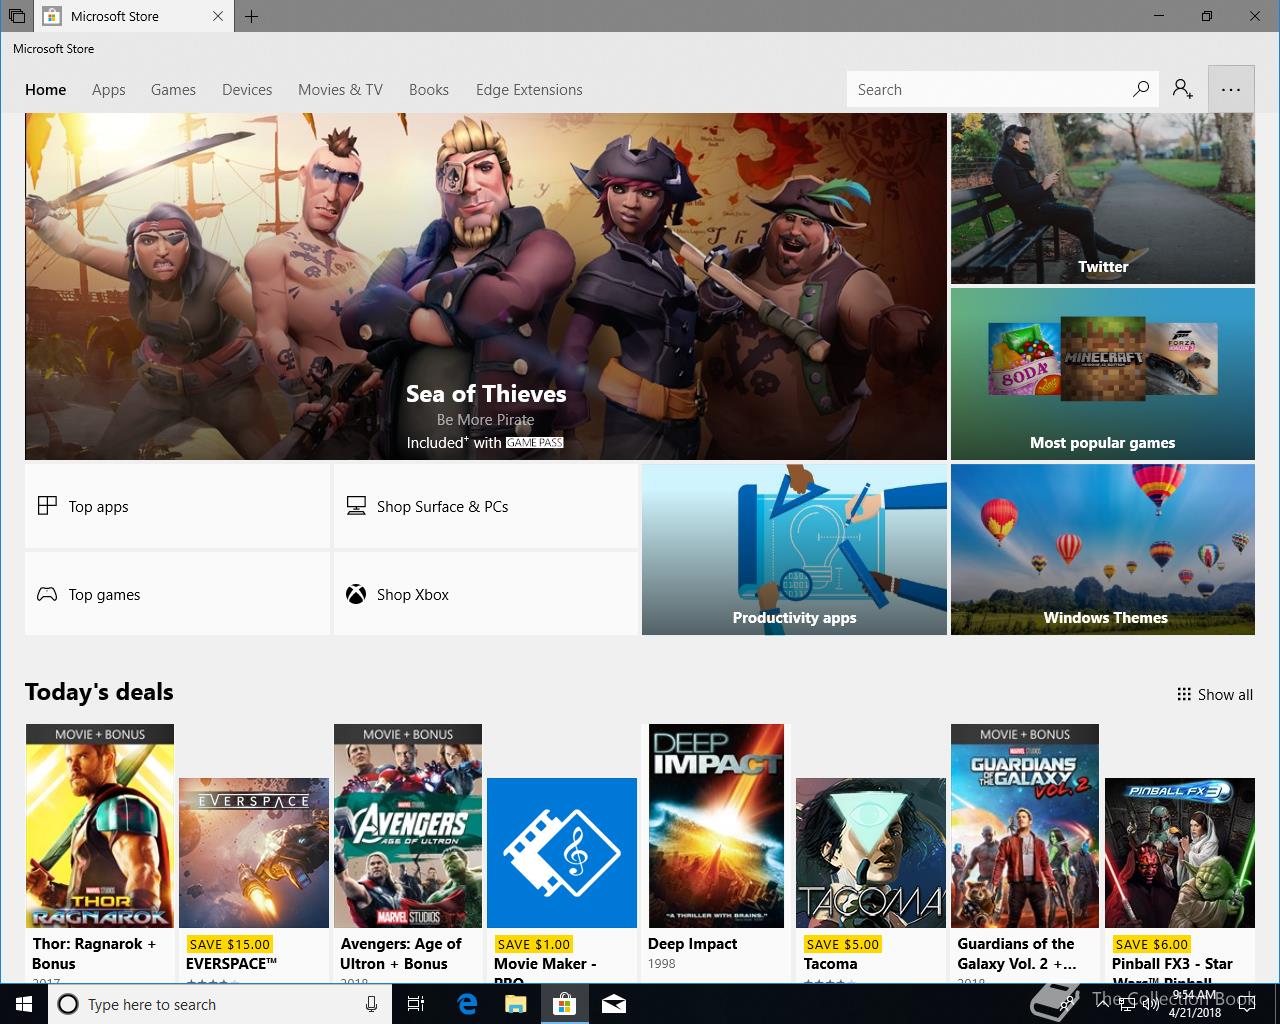The image size is (1280, 1024).
Task: Open File Explorer from taskbar
Action: coord(515,1004)
